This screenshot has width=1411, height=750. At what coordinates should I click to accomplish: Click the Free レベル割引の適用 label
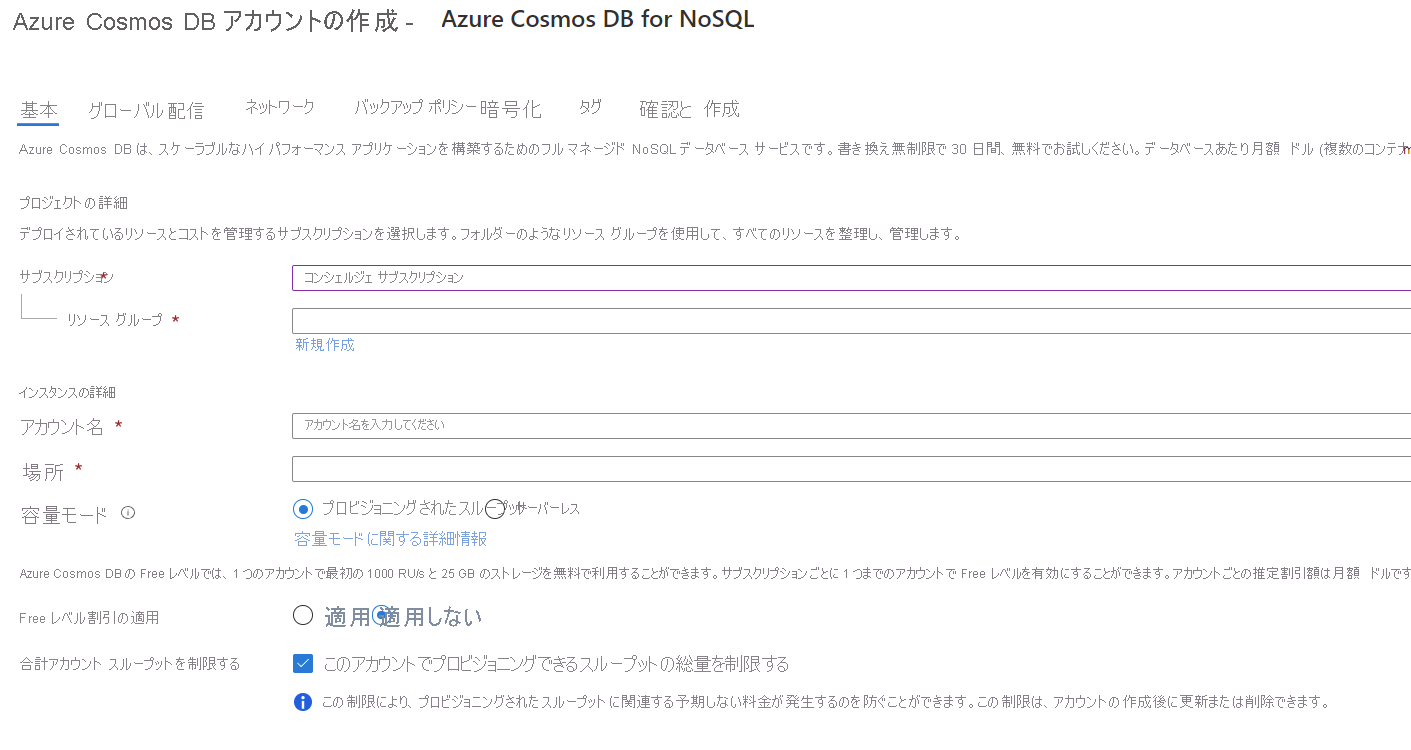click(x=89, y=618)
